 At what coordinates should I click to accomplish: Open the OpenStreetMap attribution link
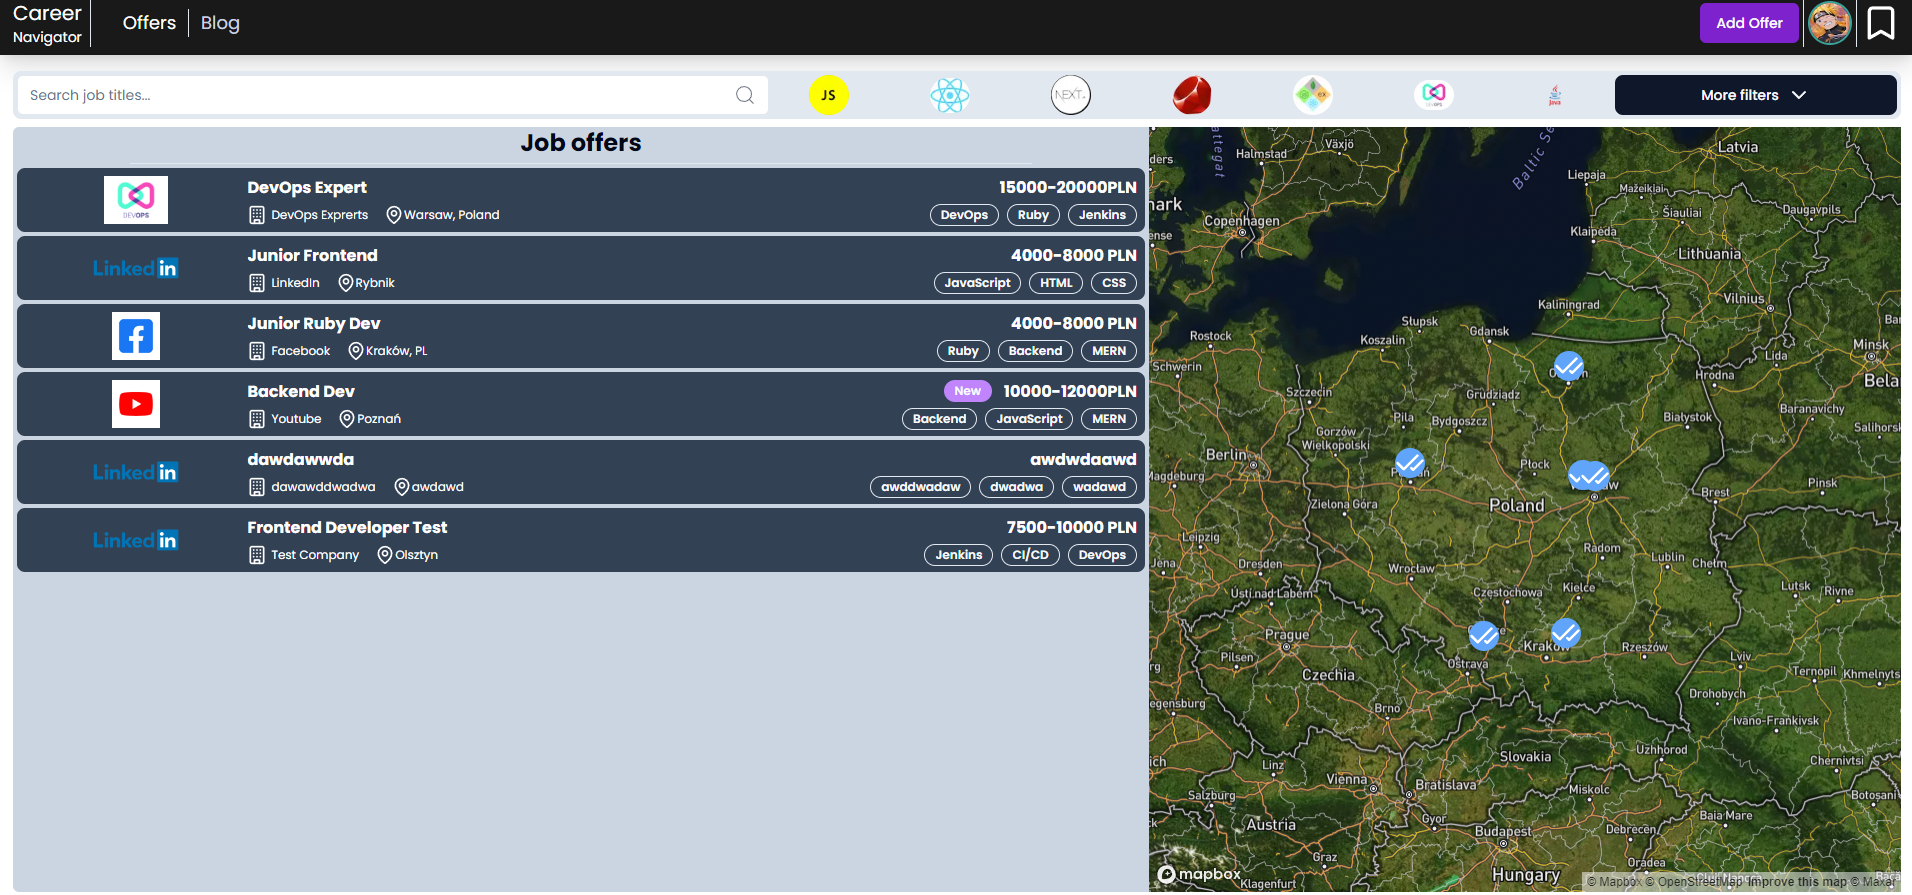(1695, 882)
